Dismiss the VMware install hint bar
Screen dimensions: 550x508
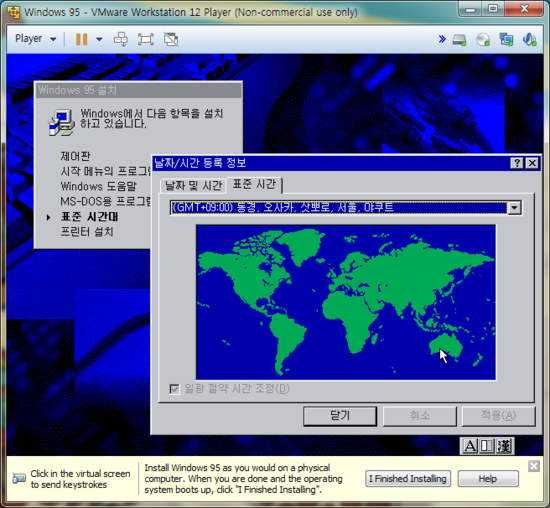click(534, 466)
